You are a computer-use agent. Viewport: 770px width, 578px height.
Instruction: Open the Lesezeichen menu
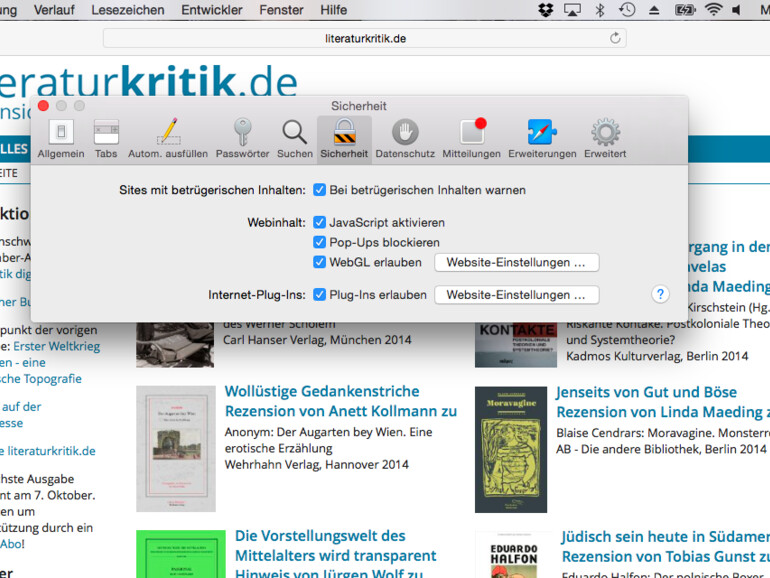click(x=128, y=10)
